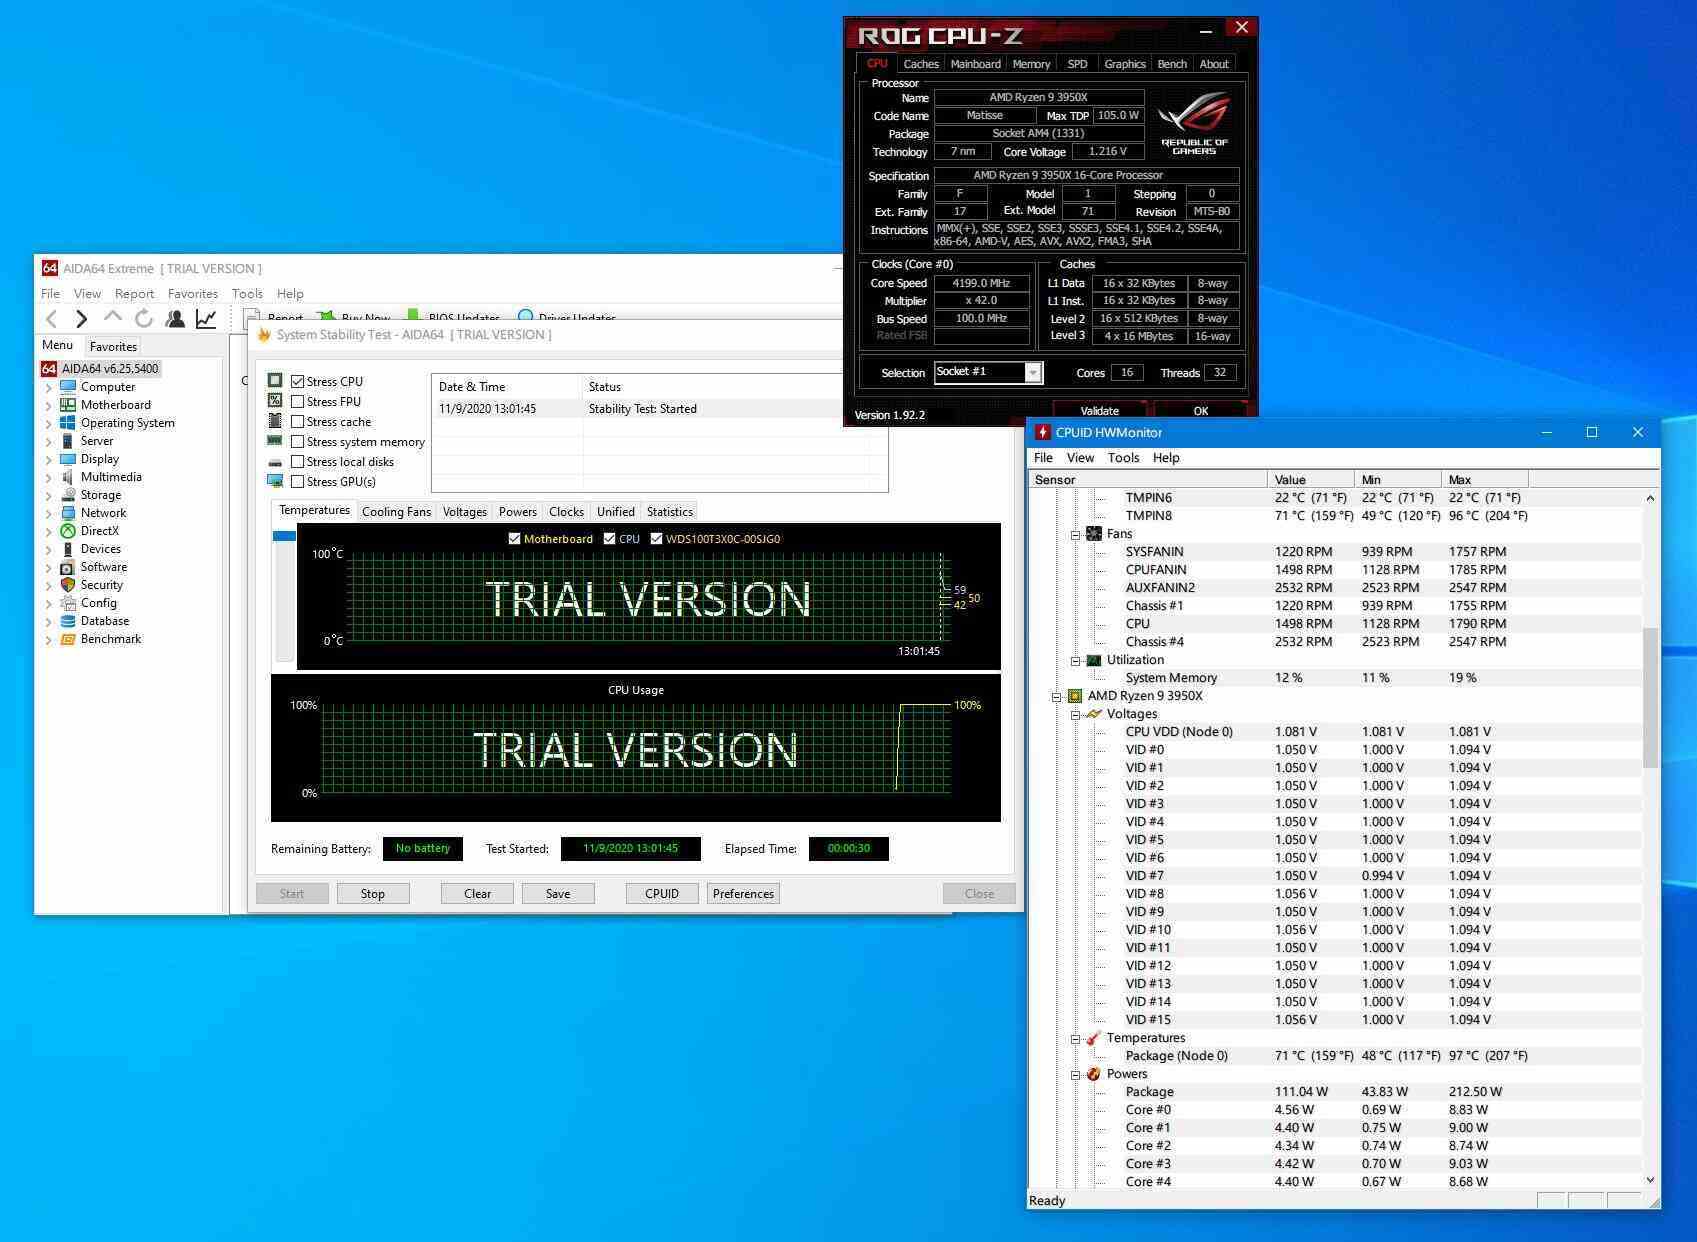
Task: Click AIDA64 up-level arrow icon
Action: tap(113, 318)
